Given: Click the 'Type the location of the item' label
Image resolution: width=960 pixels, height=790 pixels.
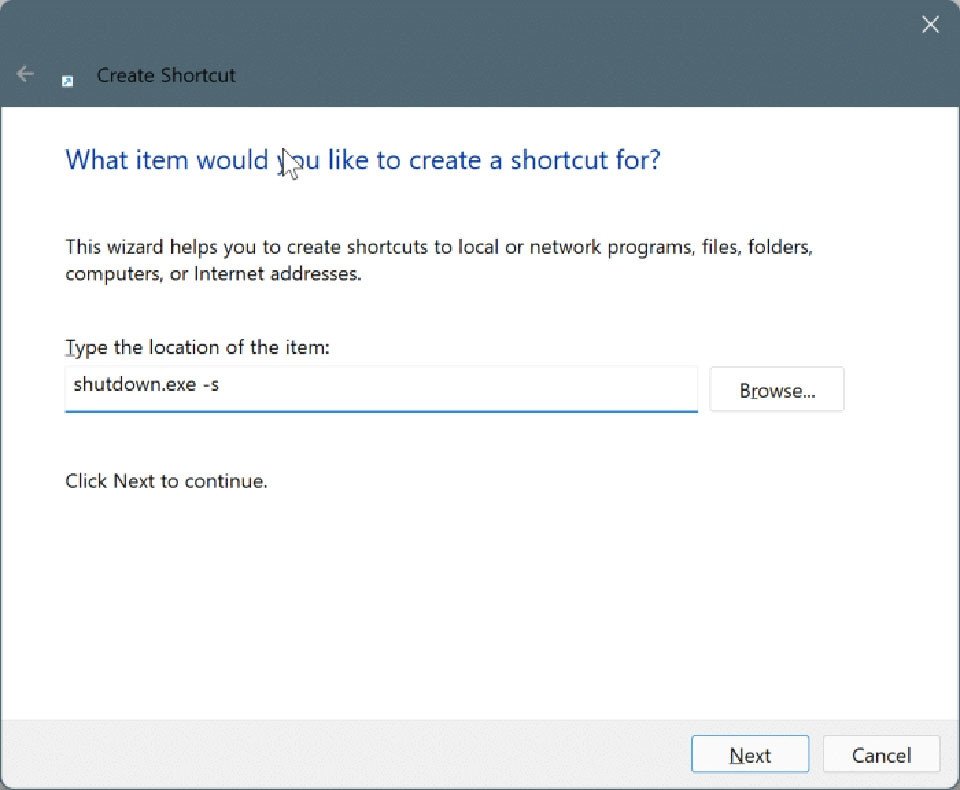Looking at the screenshot, I should tap(197, 347).
